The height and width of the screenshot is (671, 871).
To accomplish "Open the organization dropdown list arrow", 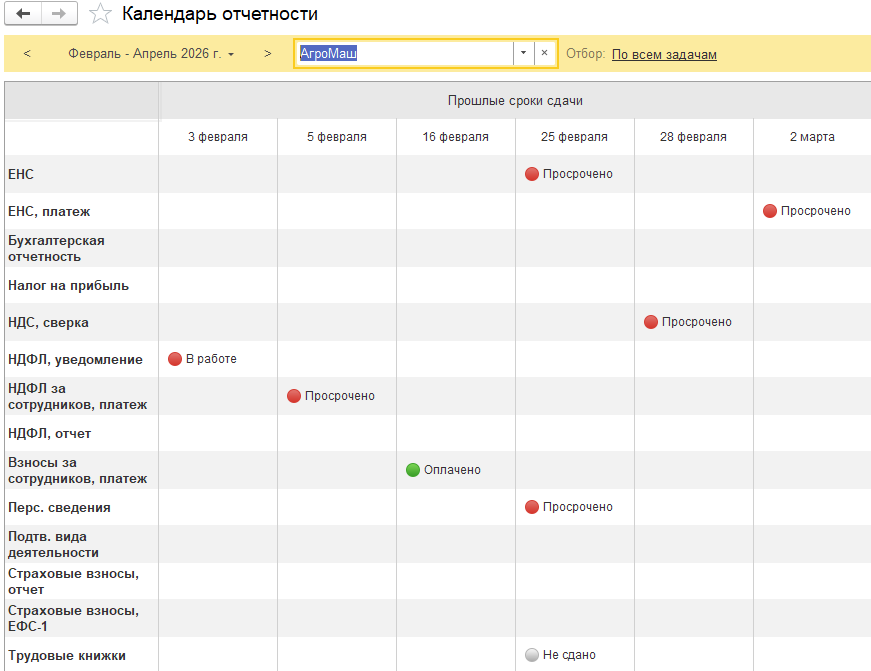I will (523, 54).
